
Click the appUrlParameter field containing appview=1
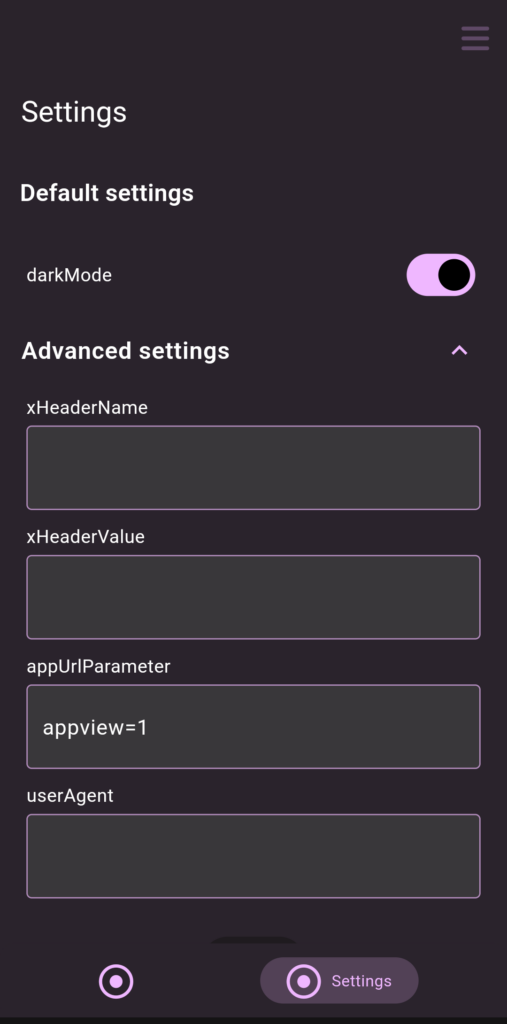[254, 726]
